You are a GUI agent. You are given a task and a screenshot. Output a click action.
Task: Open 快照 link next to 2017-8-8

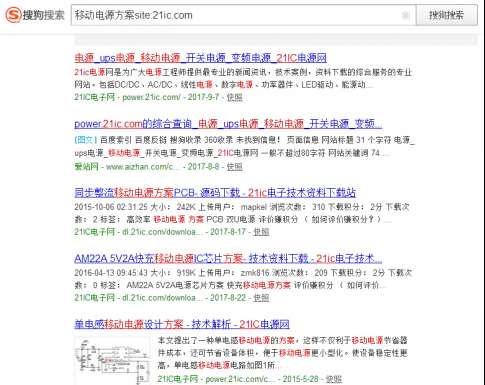(x=234, y=166)
